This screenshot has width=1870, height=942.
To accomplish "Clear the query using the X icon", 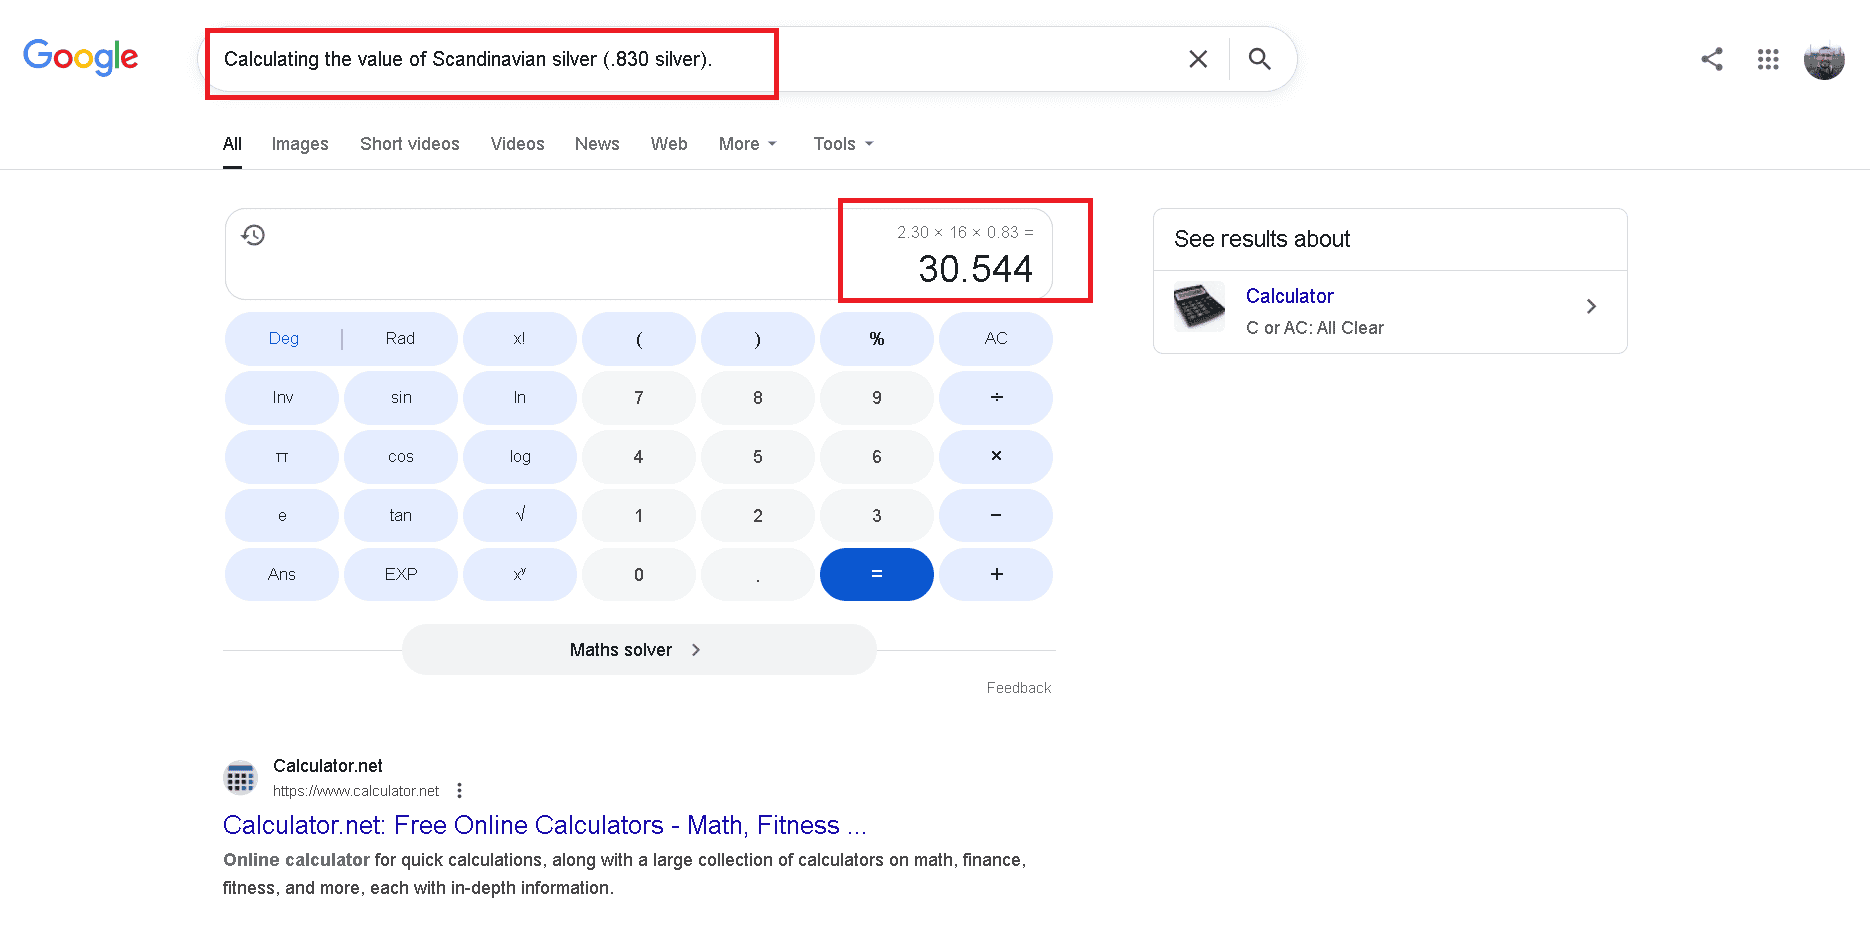I will pos(1197,59).
